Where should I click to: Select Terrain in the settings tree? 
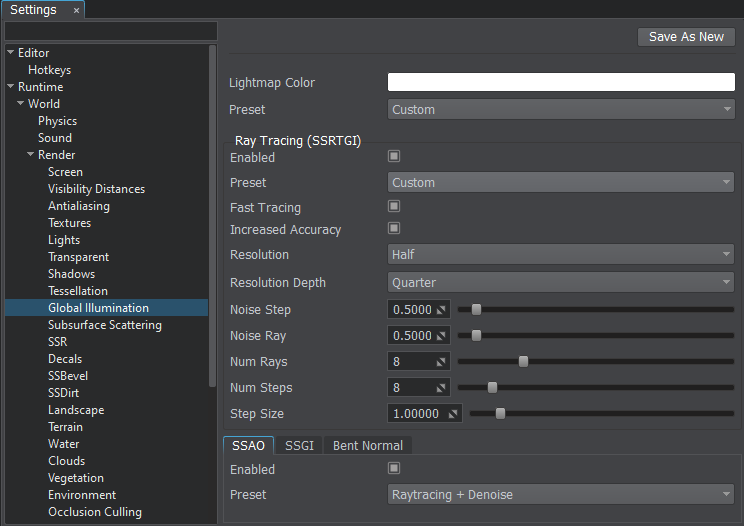coord(65,427)
